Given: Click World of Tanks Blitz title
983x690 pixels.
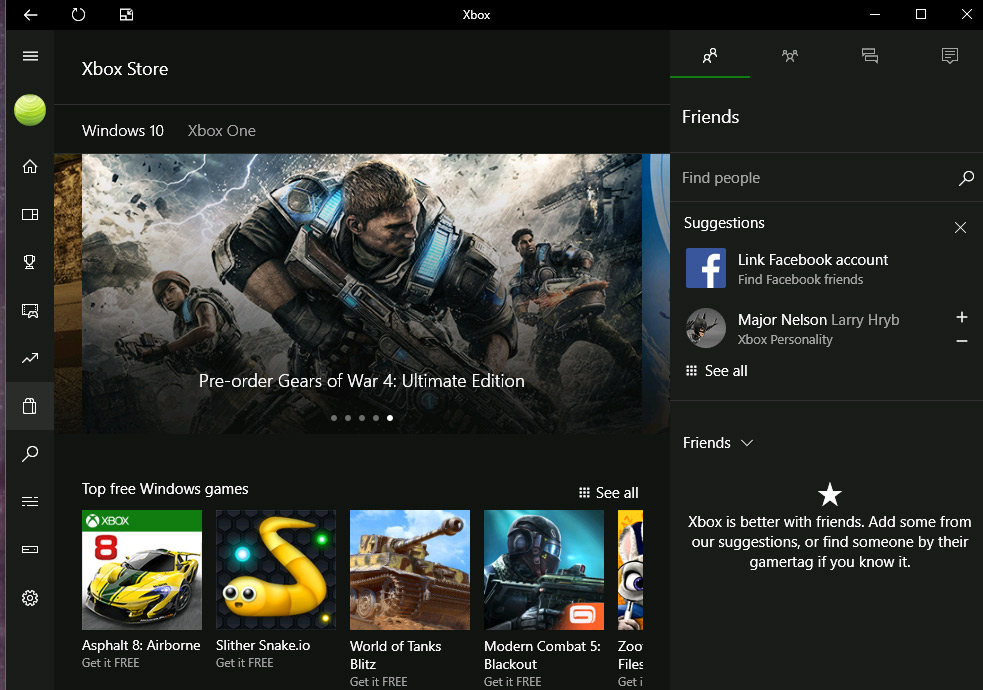Looking at the screenshot, I should point(396,655).
